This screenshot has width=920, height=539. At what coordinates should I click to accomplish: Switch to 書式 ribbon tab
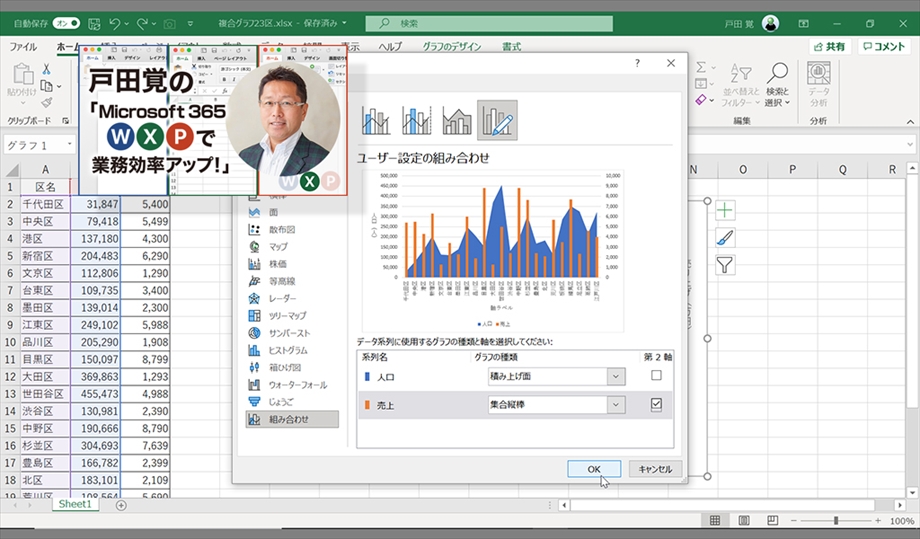pyautogui.click(x=511, y=47)
